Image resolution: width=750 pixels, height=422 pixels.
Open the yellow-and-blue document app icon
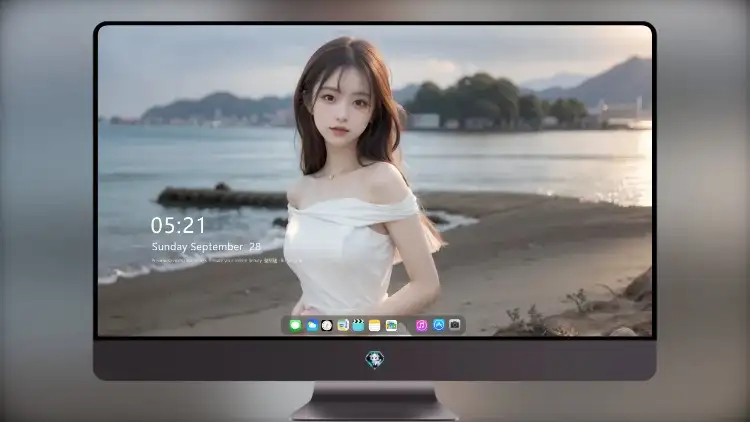tap(343, 325)
